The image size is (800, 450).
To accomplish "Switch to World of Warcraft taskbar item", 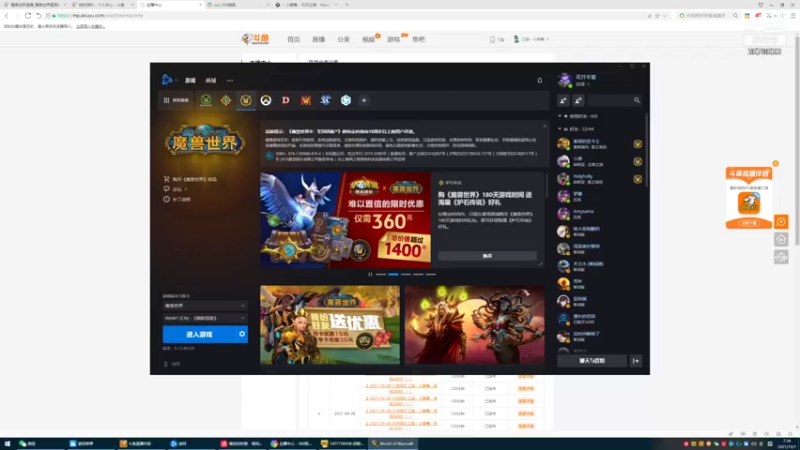I will 393,444.
